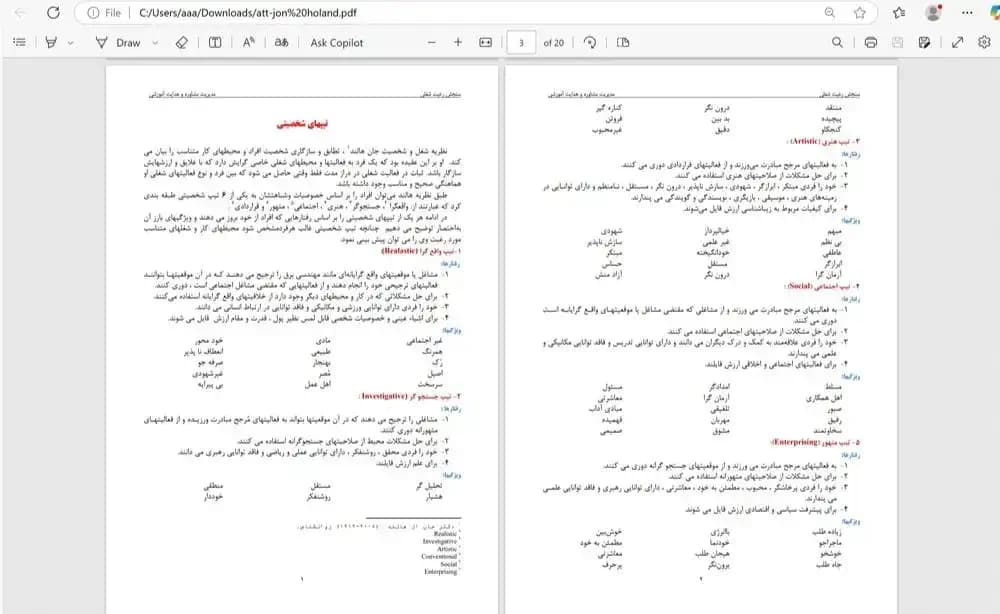Print the PDF document
Viewport: 1000px width, 614px height.
click(871, 43)
